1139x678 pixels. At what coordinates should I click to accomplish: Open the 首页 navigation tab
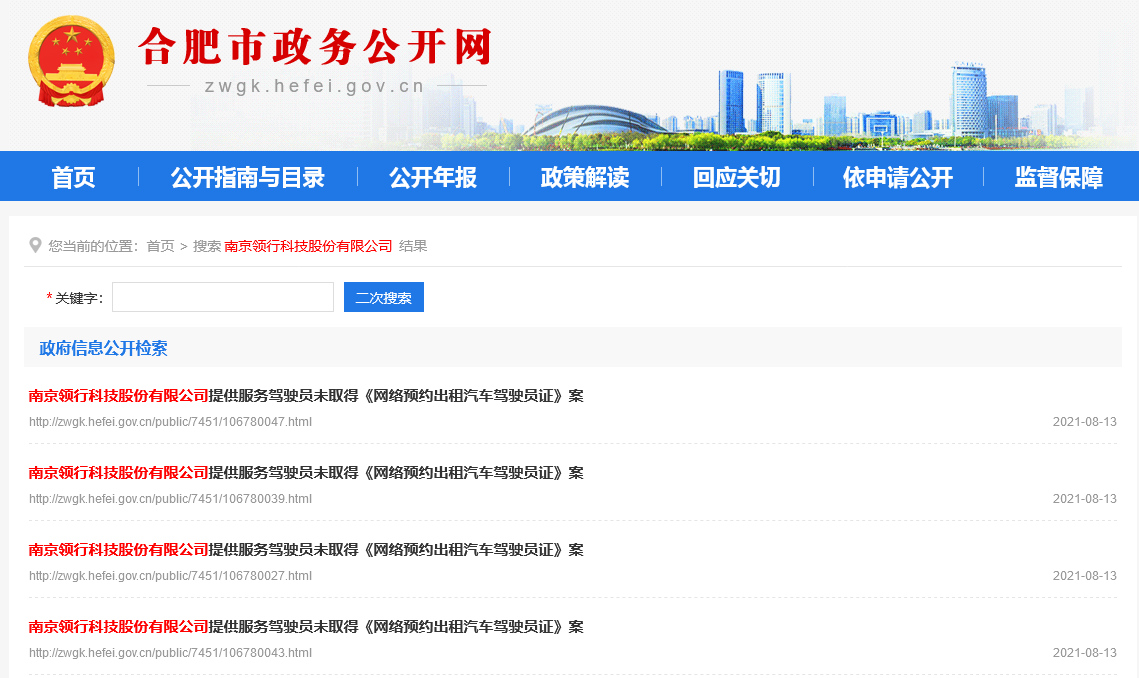73,177
